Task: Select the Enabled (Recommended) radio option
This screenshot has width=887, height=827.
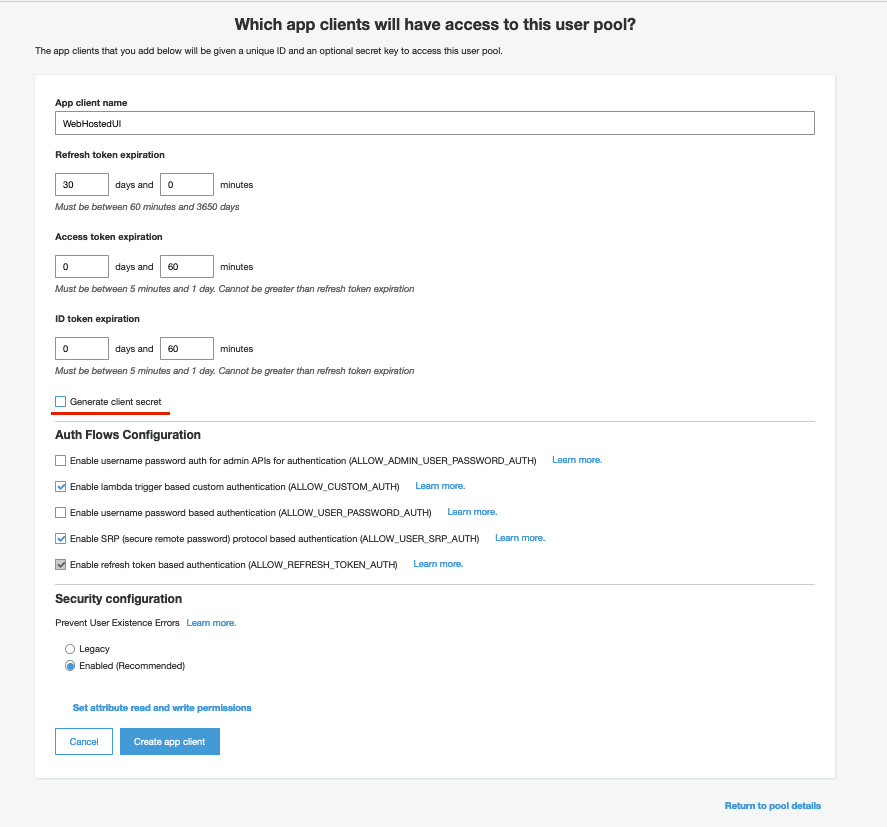Action: click(x=70, y=666)
